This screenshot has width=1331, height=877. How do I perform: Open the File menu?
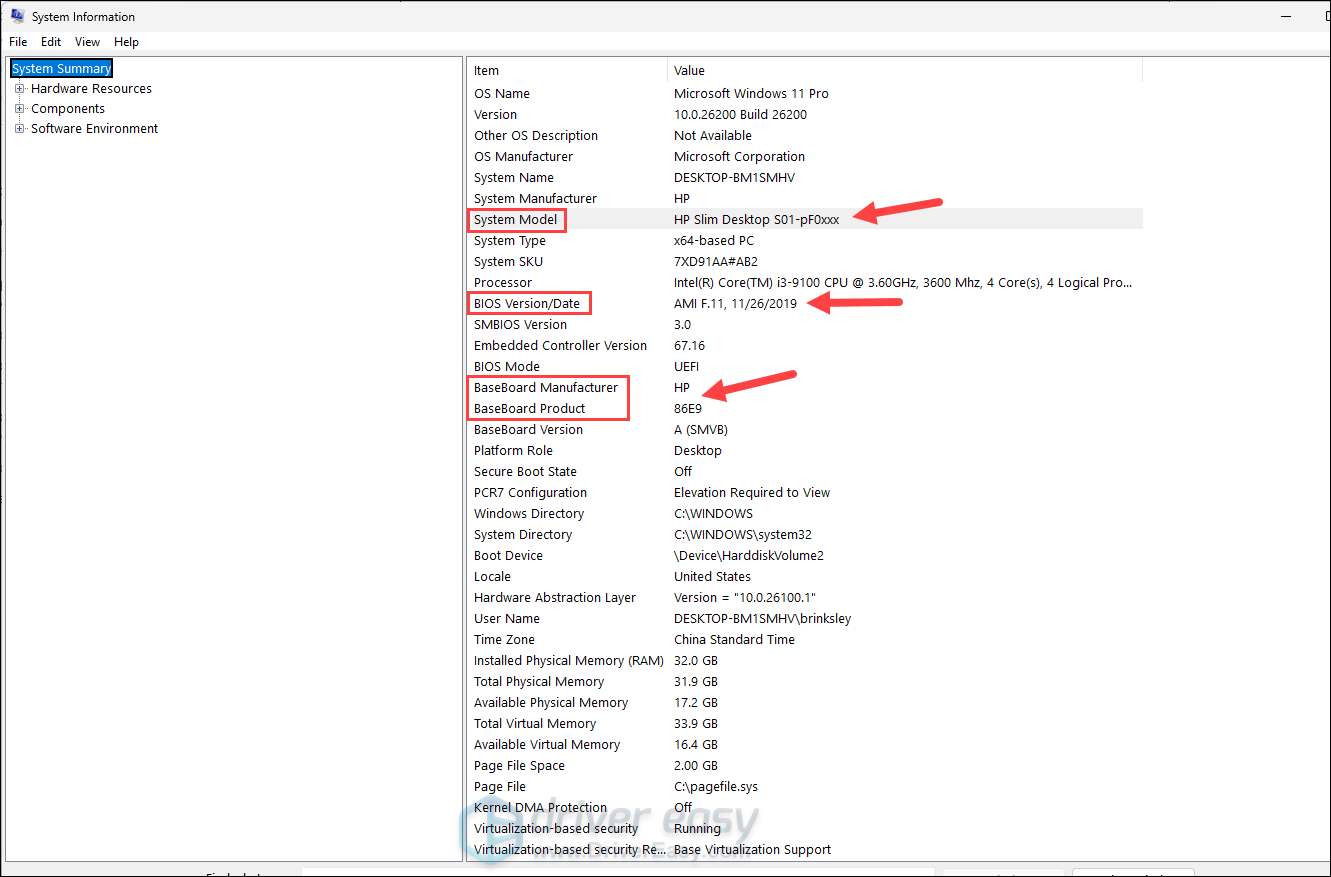pyautogui.click(x=18, y=42)
